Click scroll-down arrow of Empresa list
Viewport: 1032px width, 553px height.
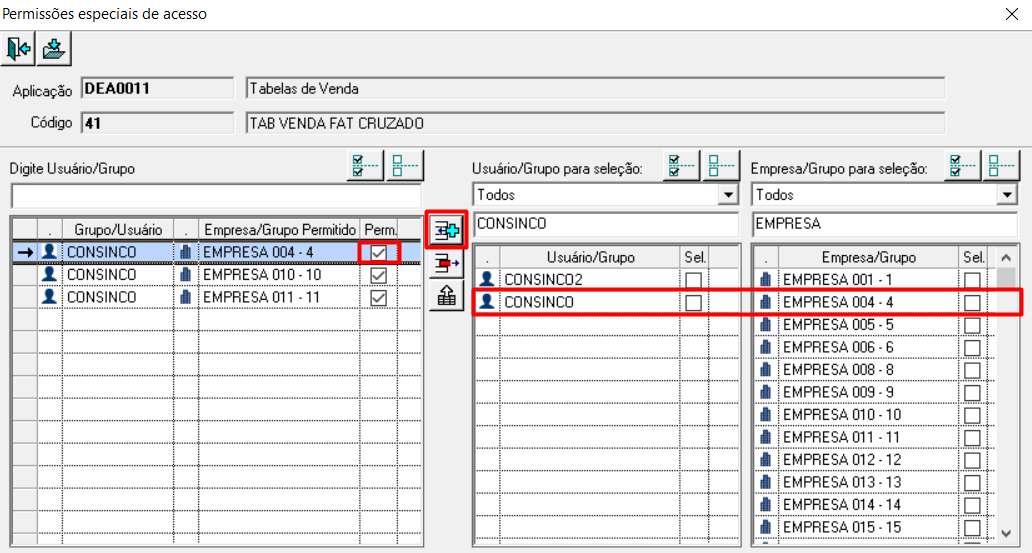[1006, 533]
